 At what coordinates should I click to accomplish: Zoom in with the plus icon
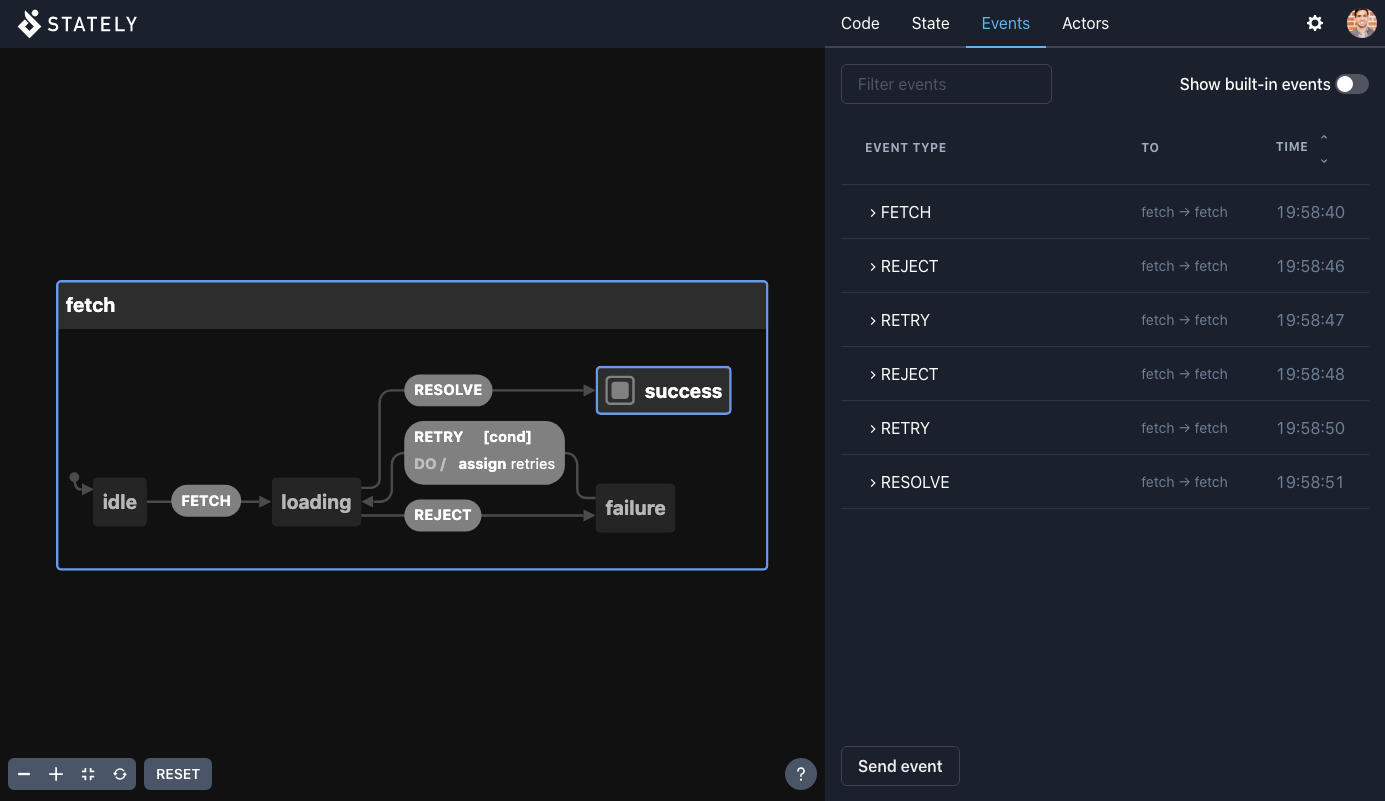click(56, 774)
